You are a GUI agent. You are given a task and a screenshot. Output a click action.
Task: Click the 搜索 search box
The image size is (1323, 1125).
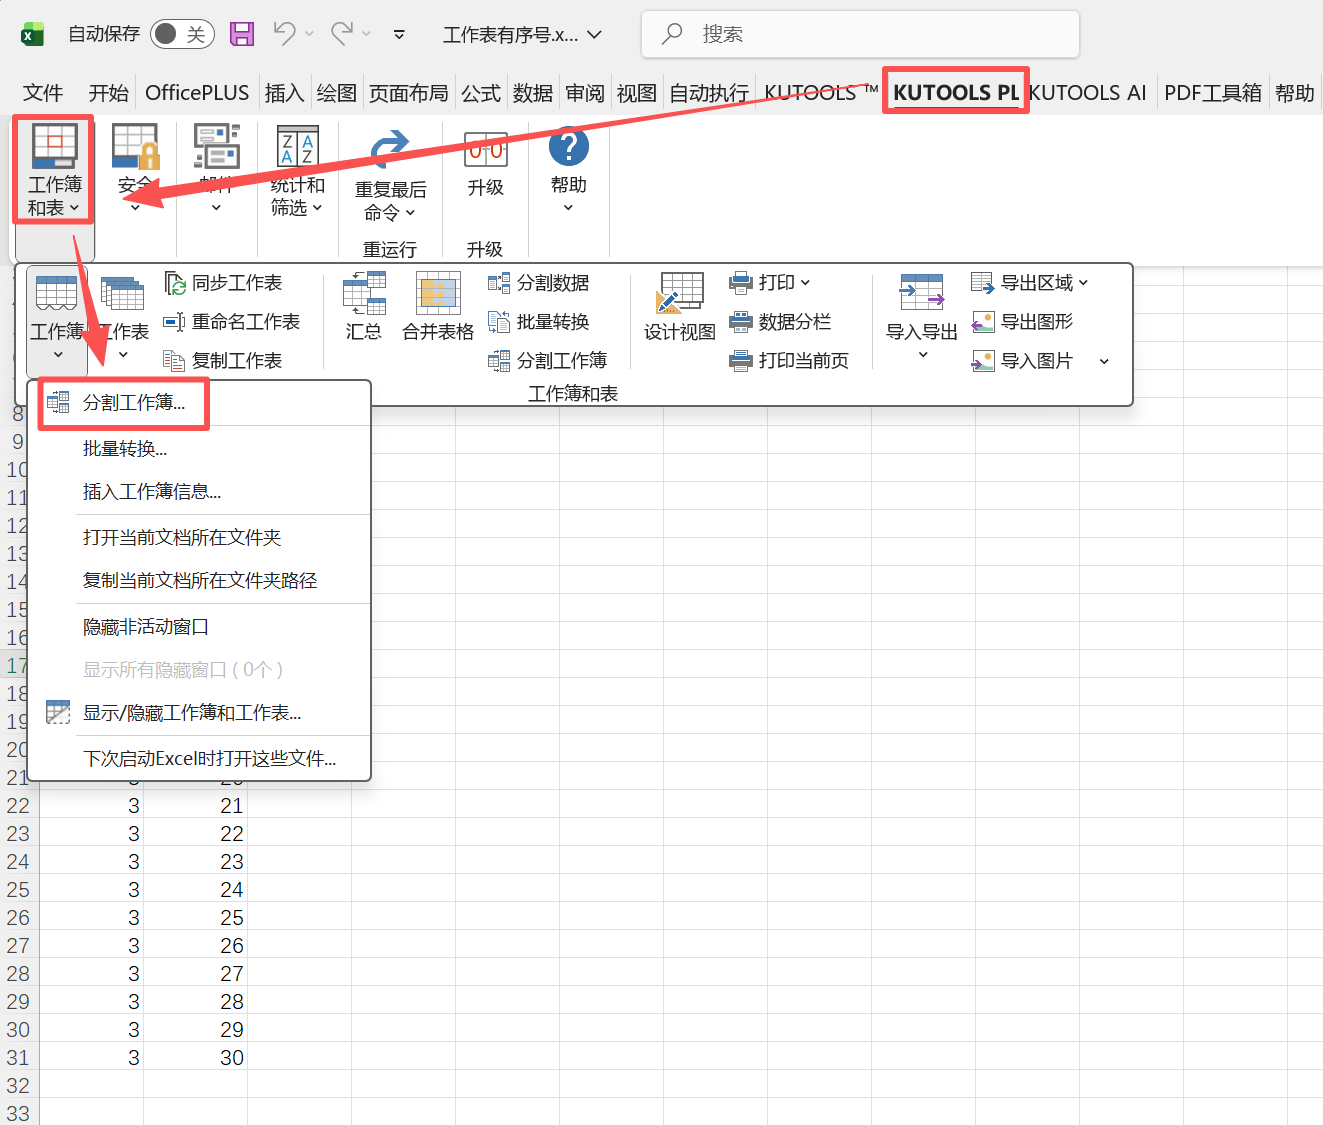(x=860, y=34)
